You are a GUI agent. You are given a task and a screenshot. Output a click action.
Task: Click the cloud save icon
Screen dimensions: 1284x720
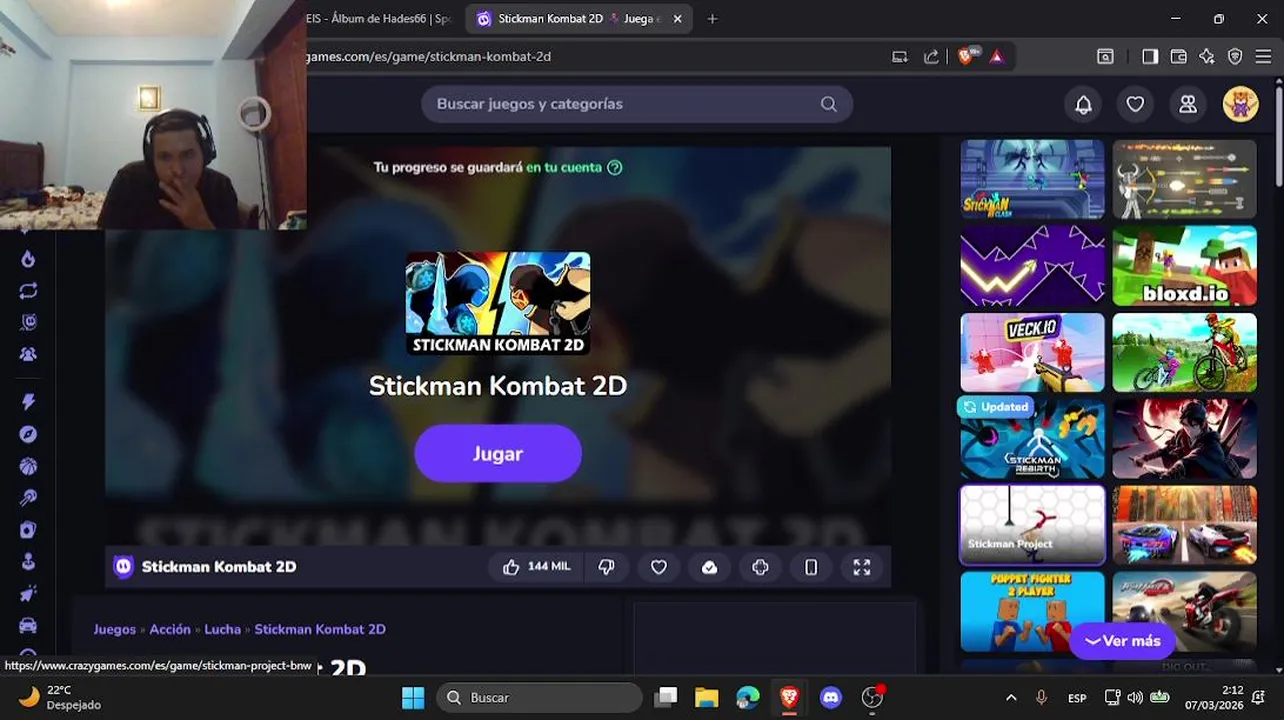tap(709, 567)
